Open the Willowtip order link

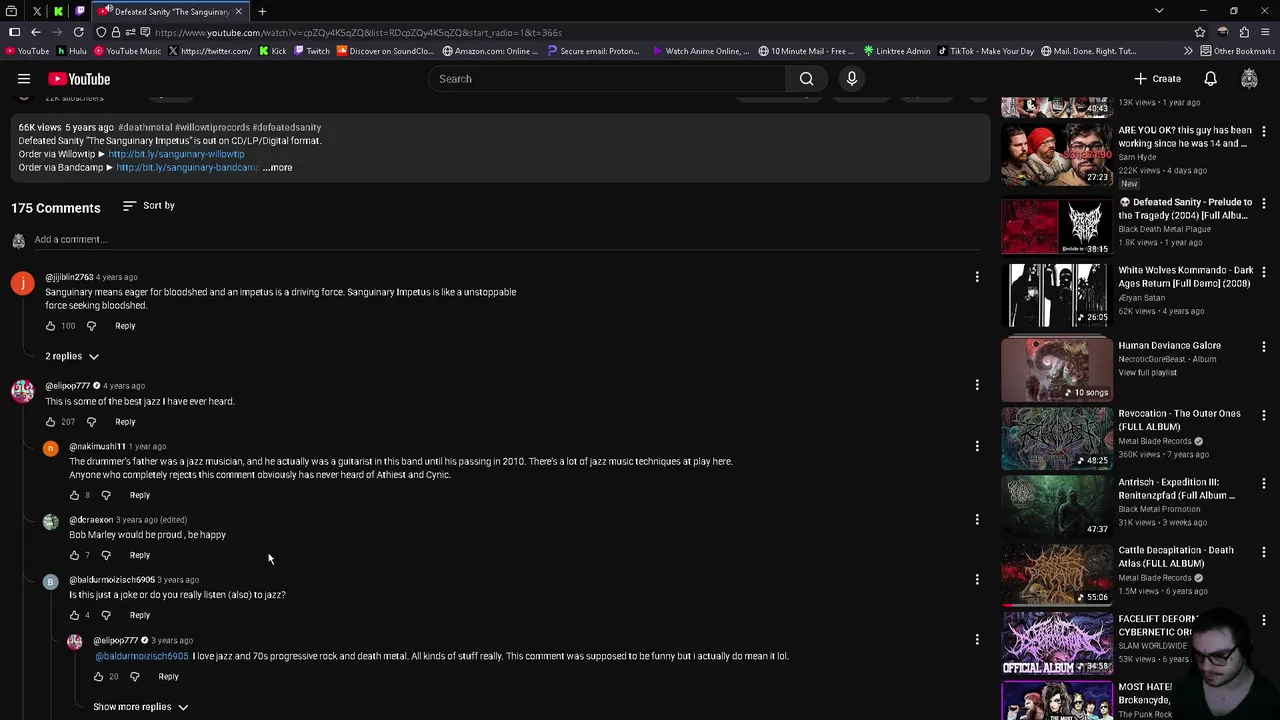pyautogui.click(x=176, y=154)
